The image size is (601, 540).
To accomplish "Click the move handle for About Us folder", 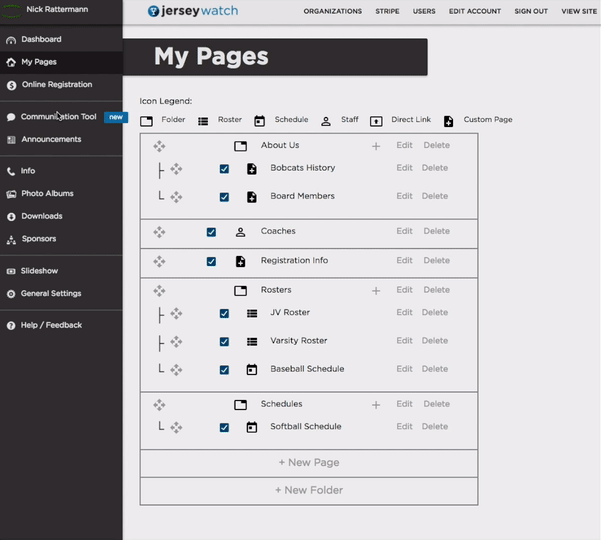I will (x=159, y=146).
